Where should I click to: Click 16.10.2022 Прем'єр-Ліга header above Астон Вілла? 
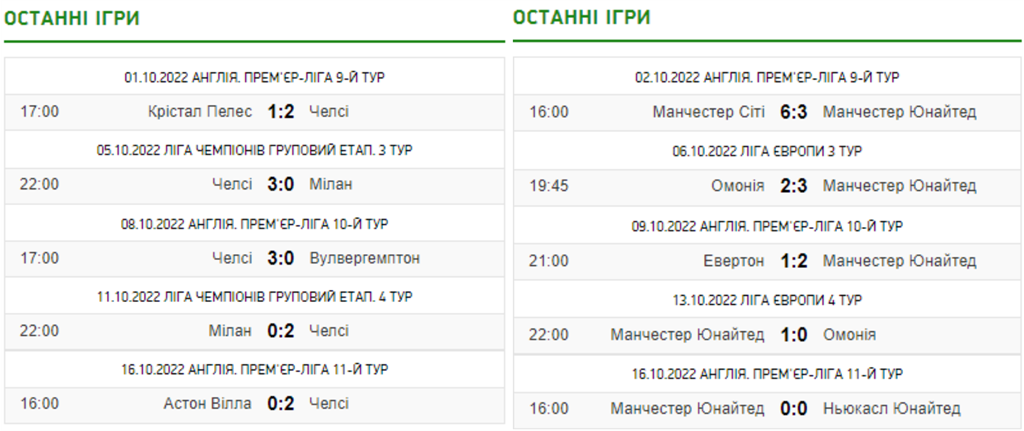(255, 370)
